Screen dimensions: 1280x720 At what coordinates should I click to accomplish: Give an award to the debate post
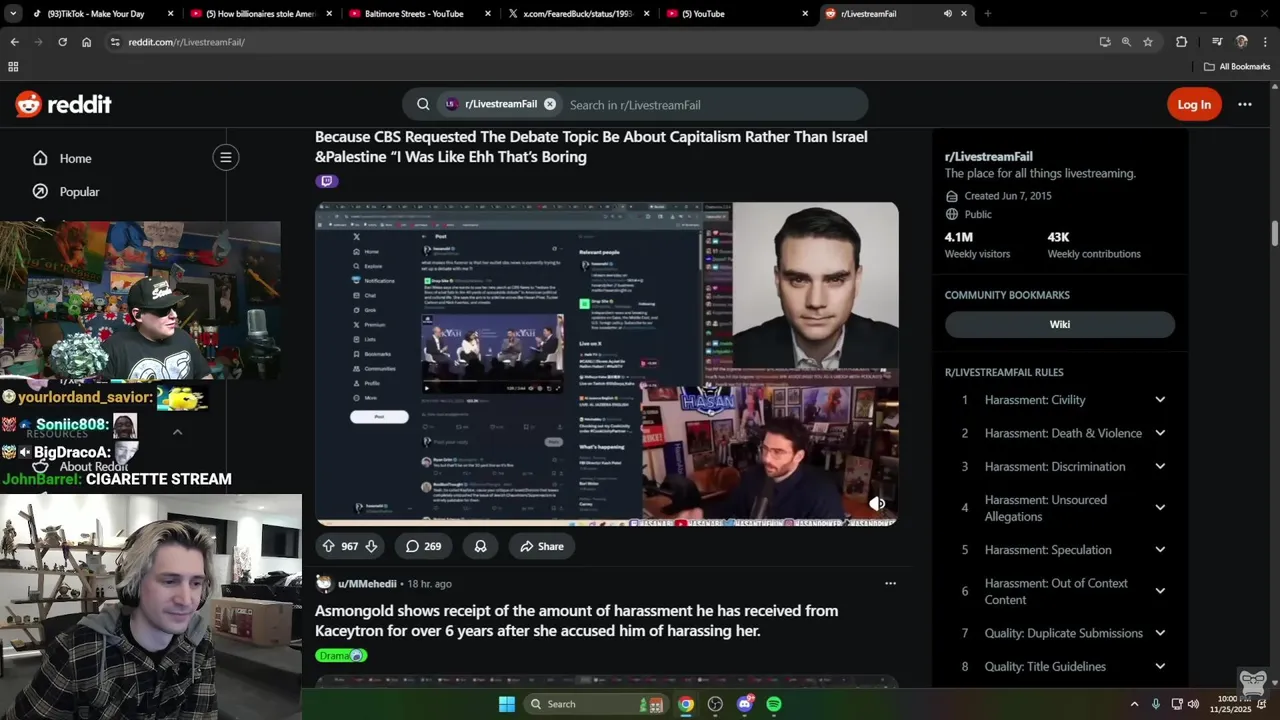point(480,546)
